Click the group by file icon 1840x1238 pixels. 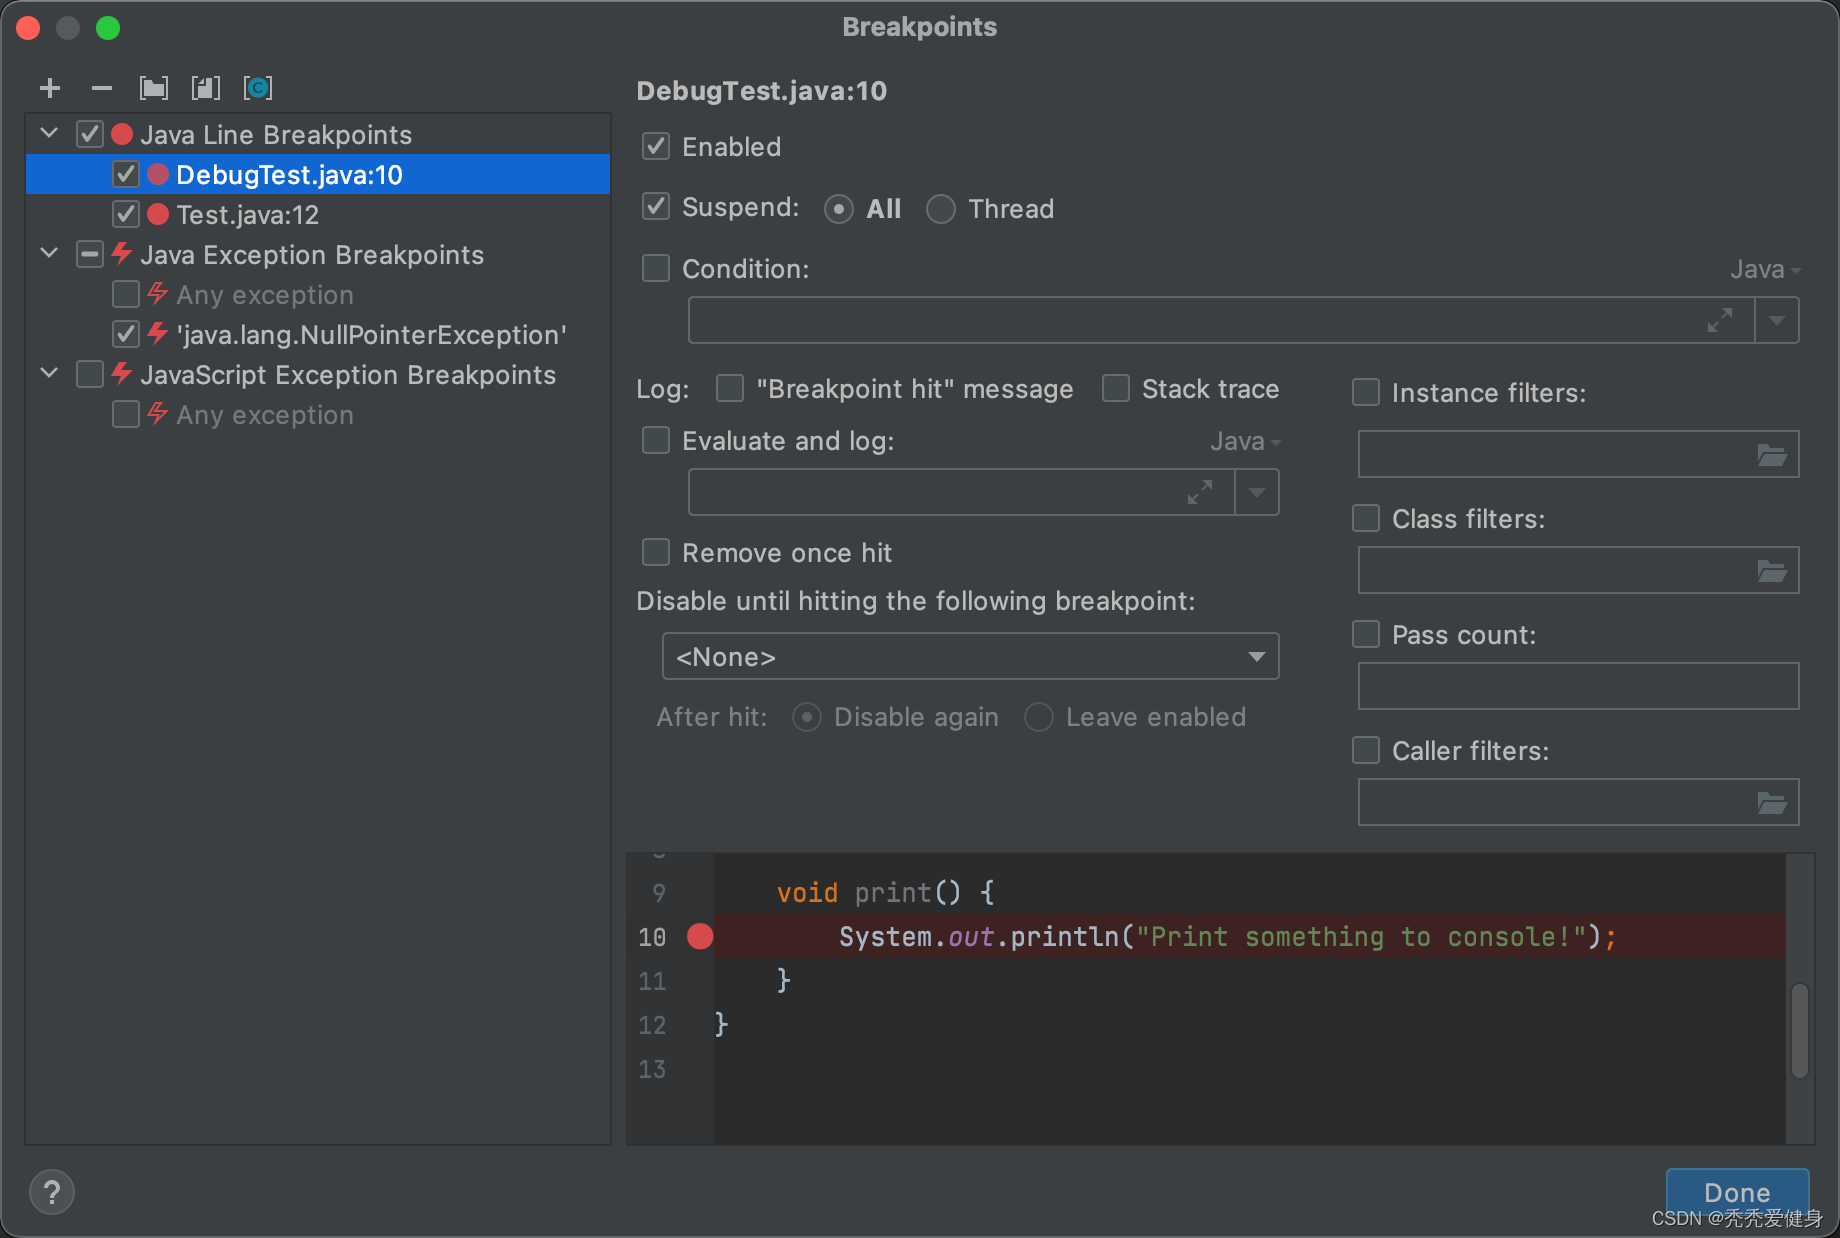206,88
